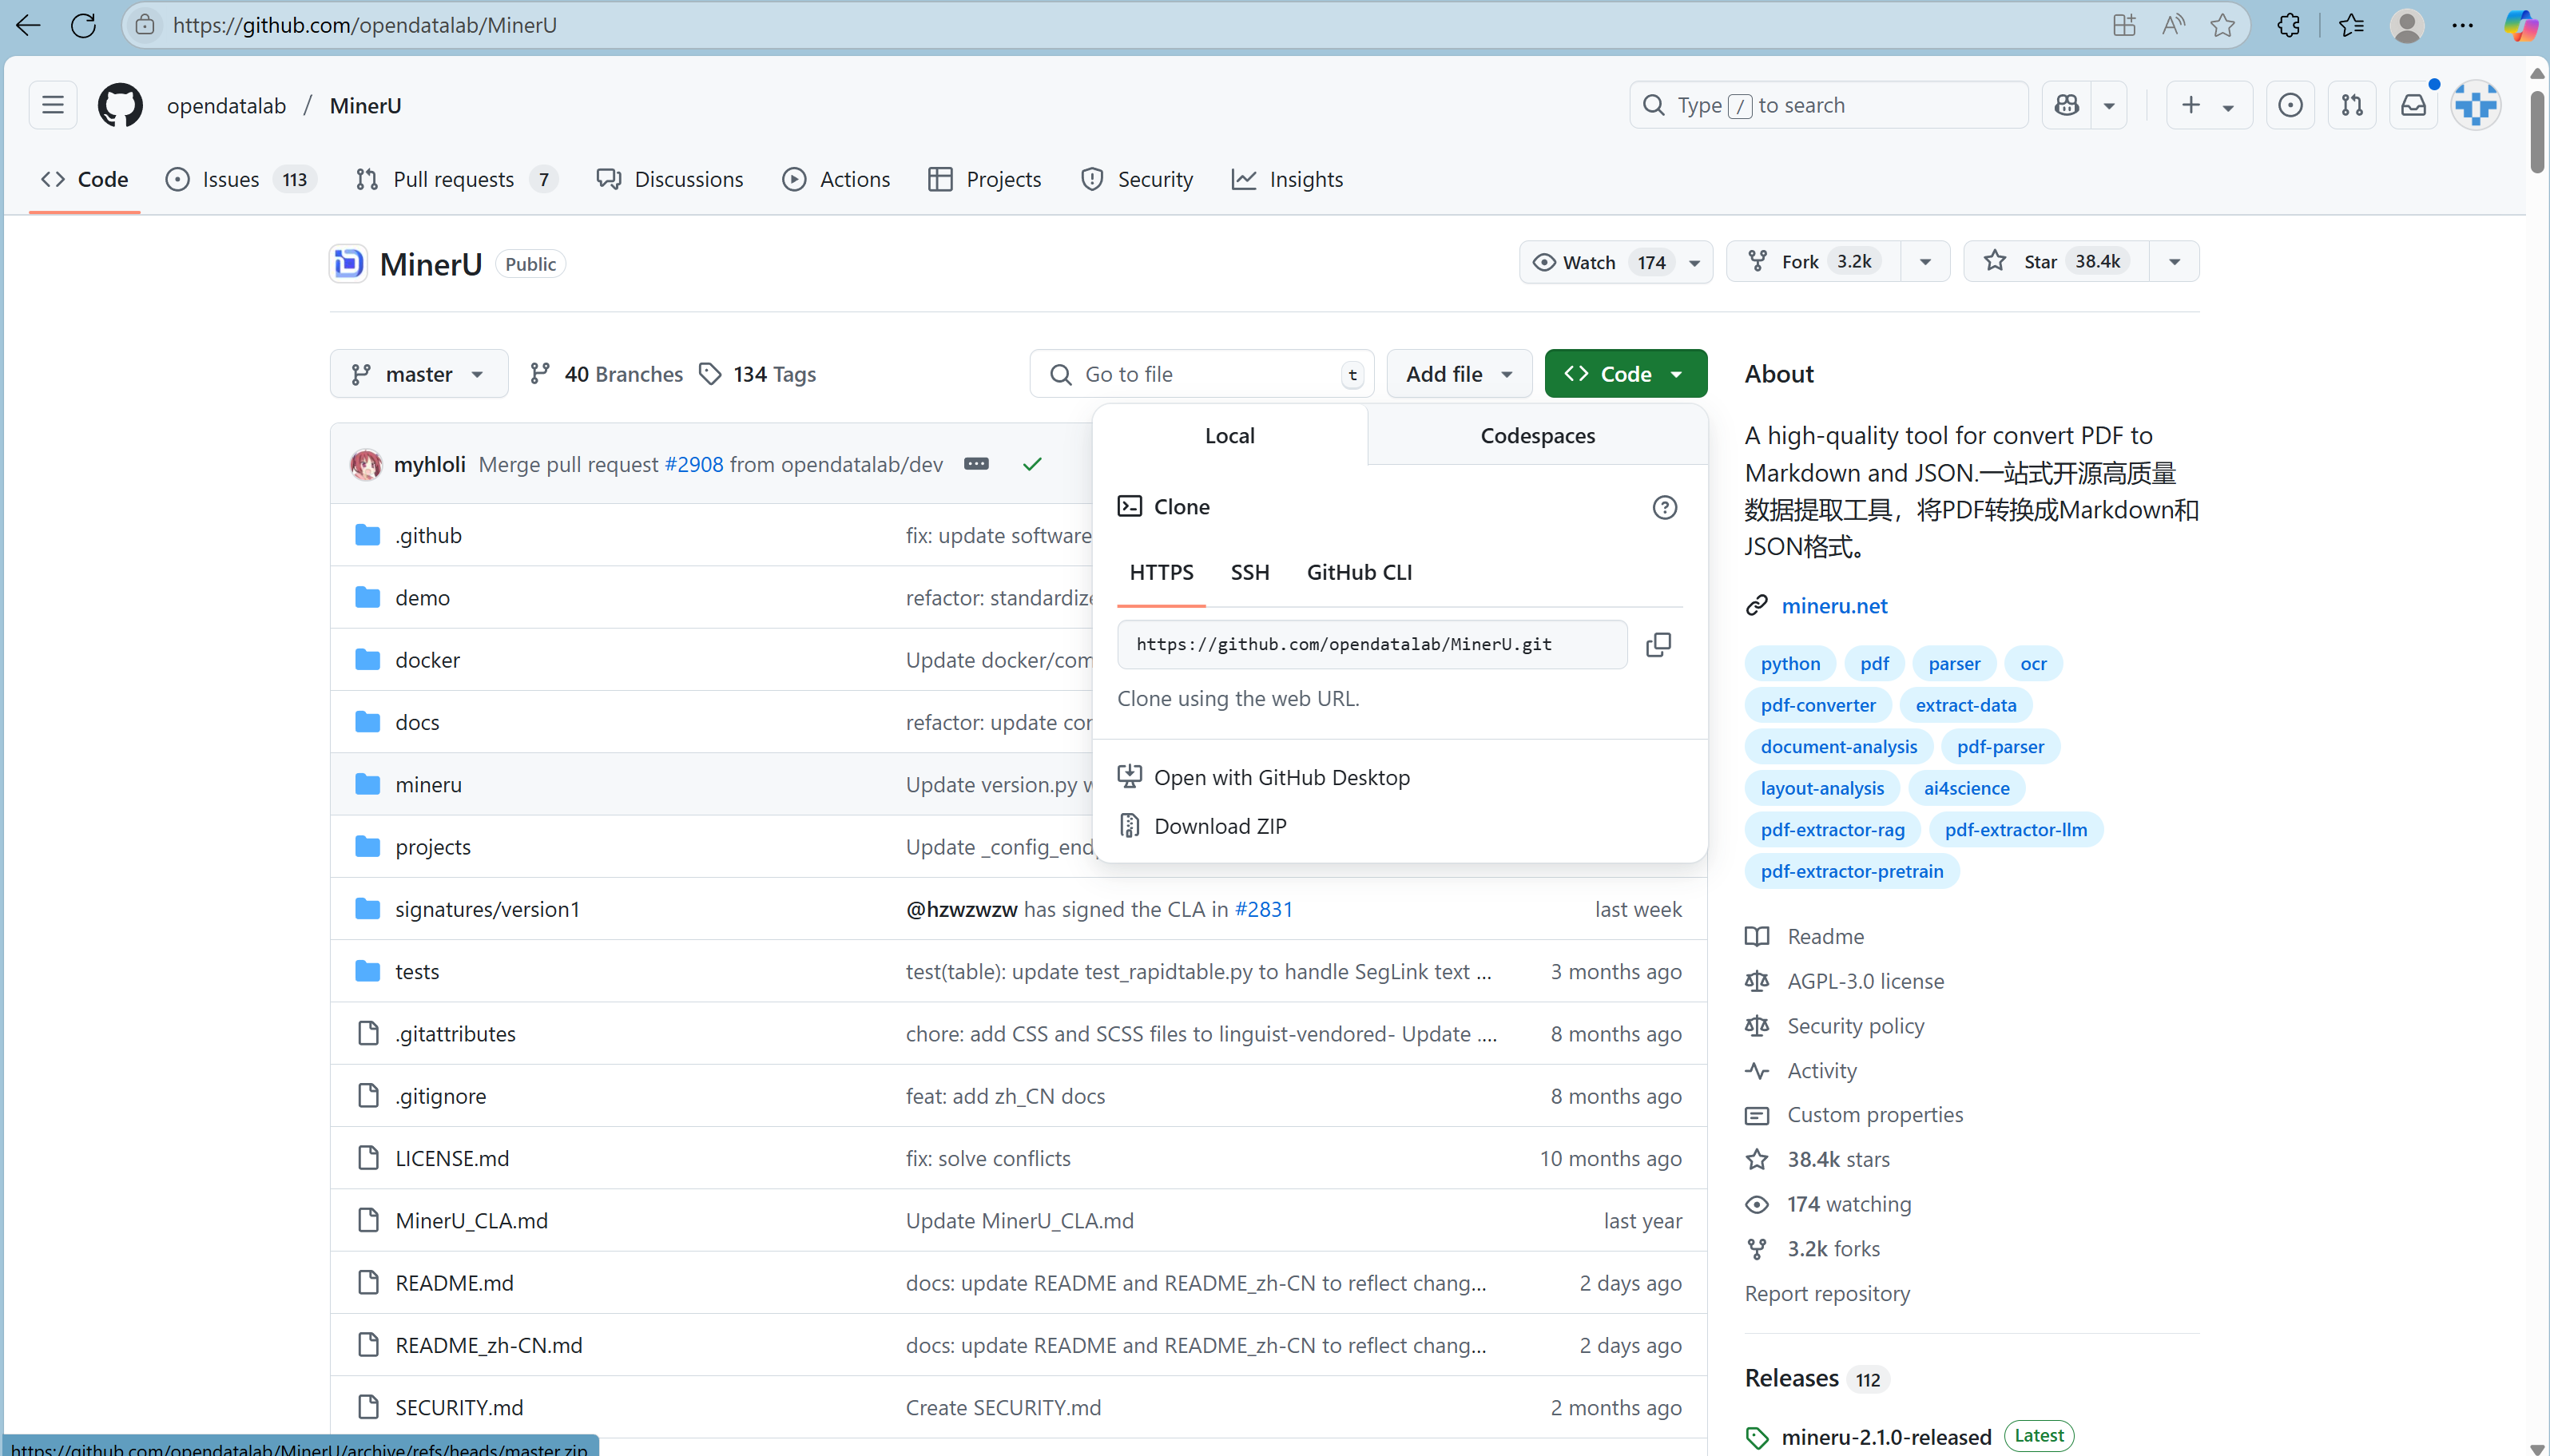The height and width of the screenshot is (1456, 2550).
Task: Open the master branch selector dropdown
Action: tap(419, 373)
